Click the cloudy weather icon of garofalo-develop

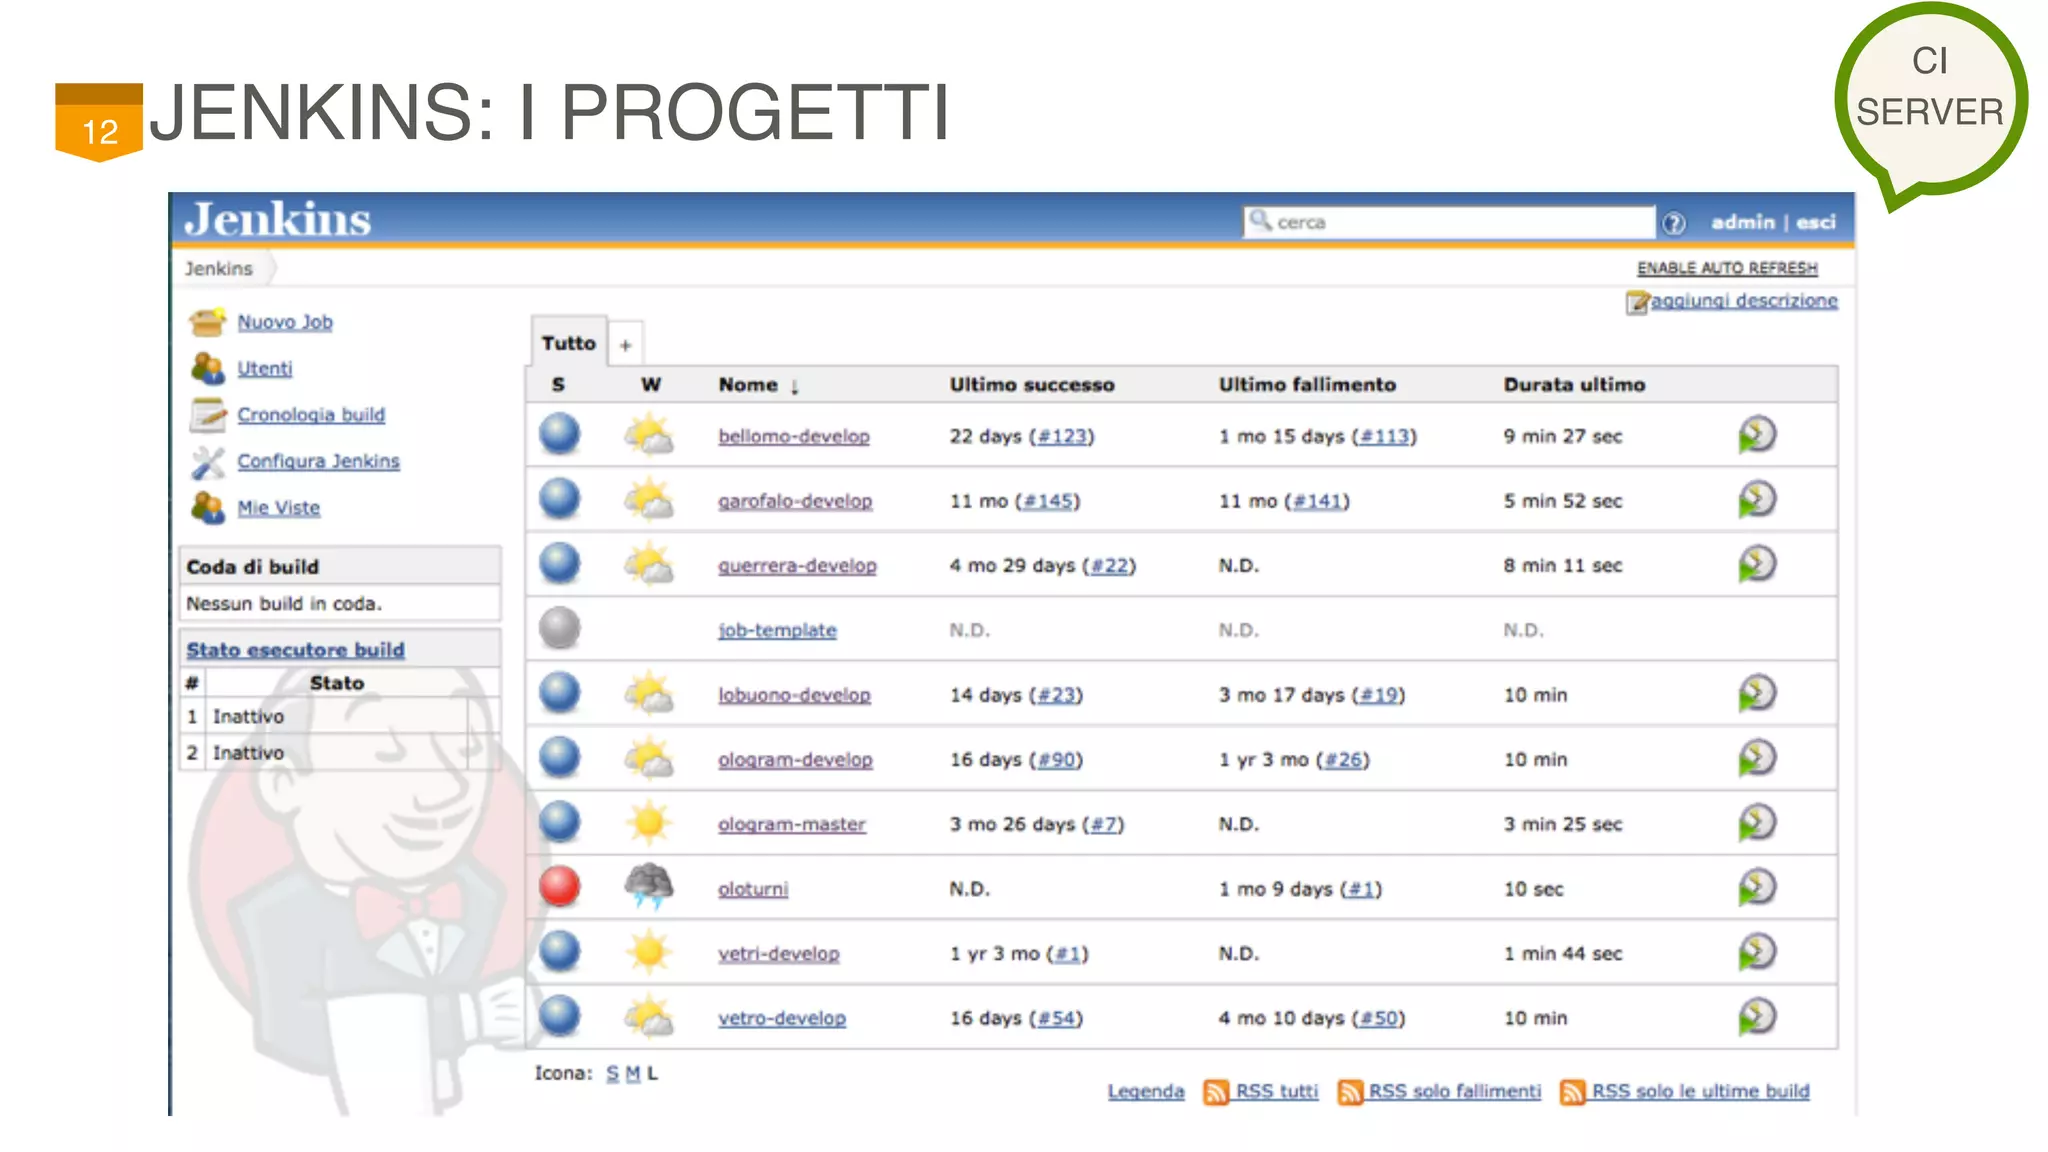[649, 499]
